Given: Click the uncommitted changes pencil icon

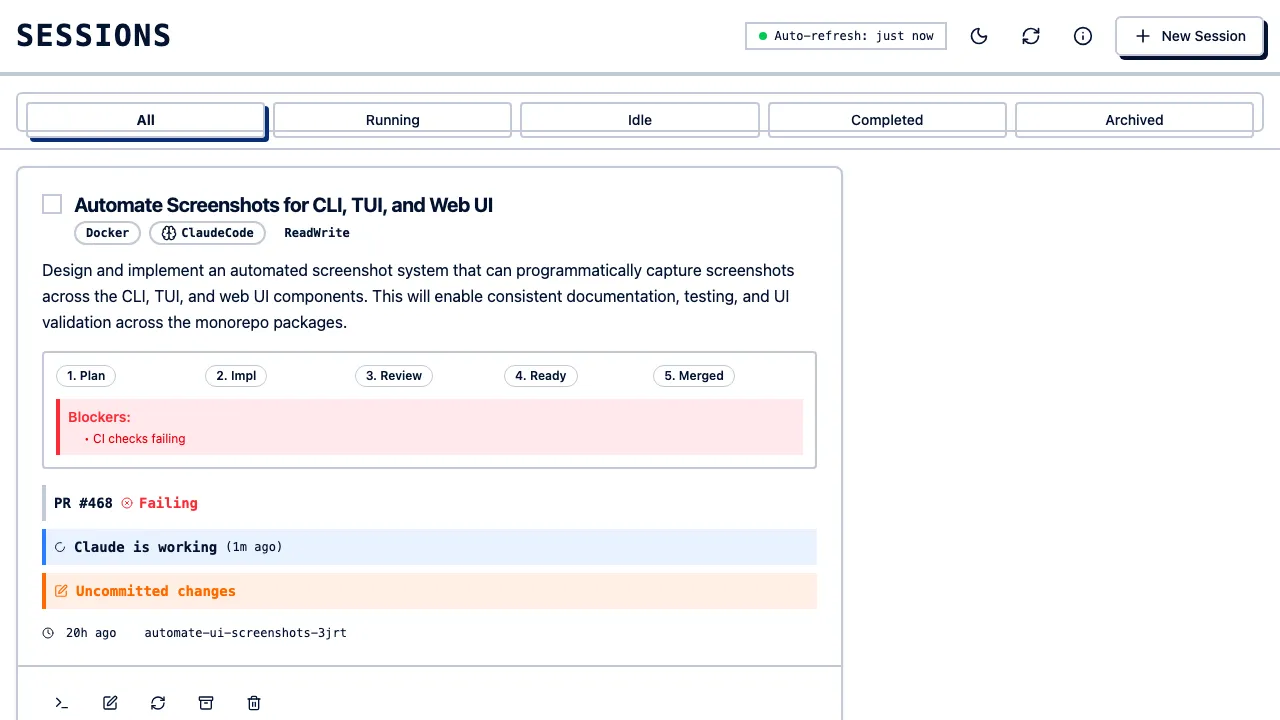Looking at the screenshot, I should [x=60, y=591].
